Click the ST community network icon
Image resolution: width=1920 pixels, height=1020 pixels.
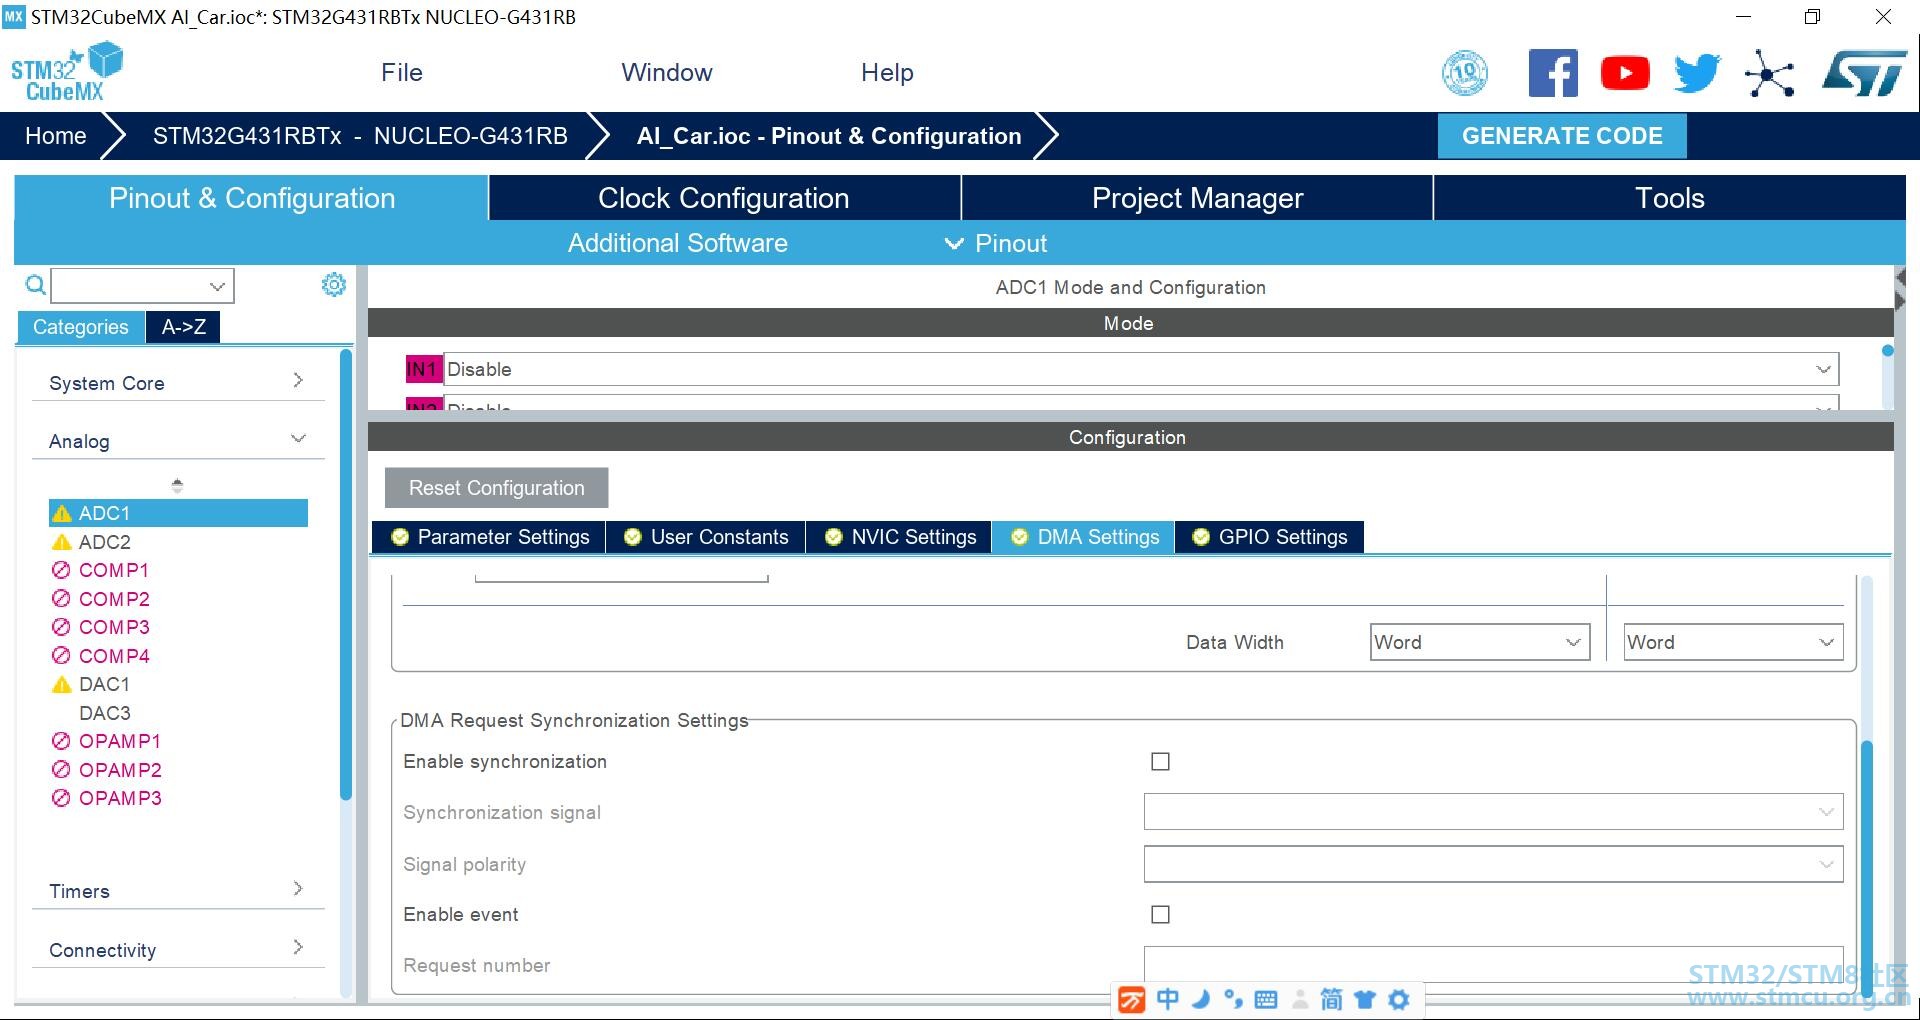1769,73
